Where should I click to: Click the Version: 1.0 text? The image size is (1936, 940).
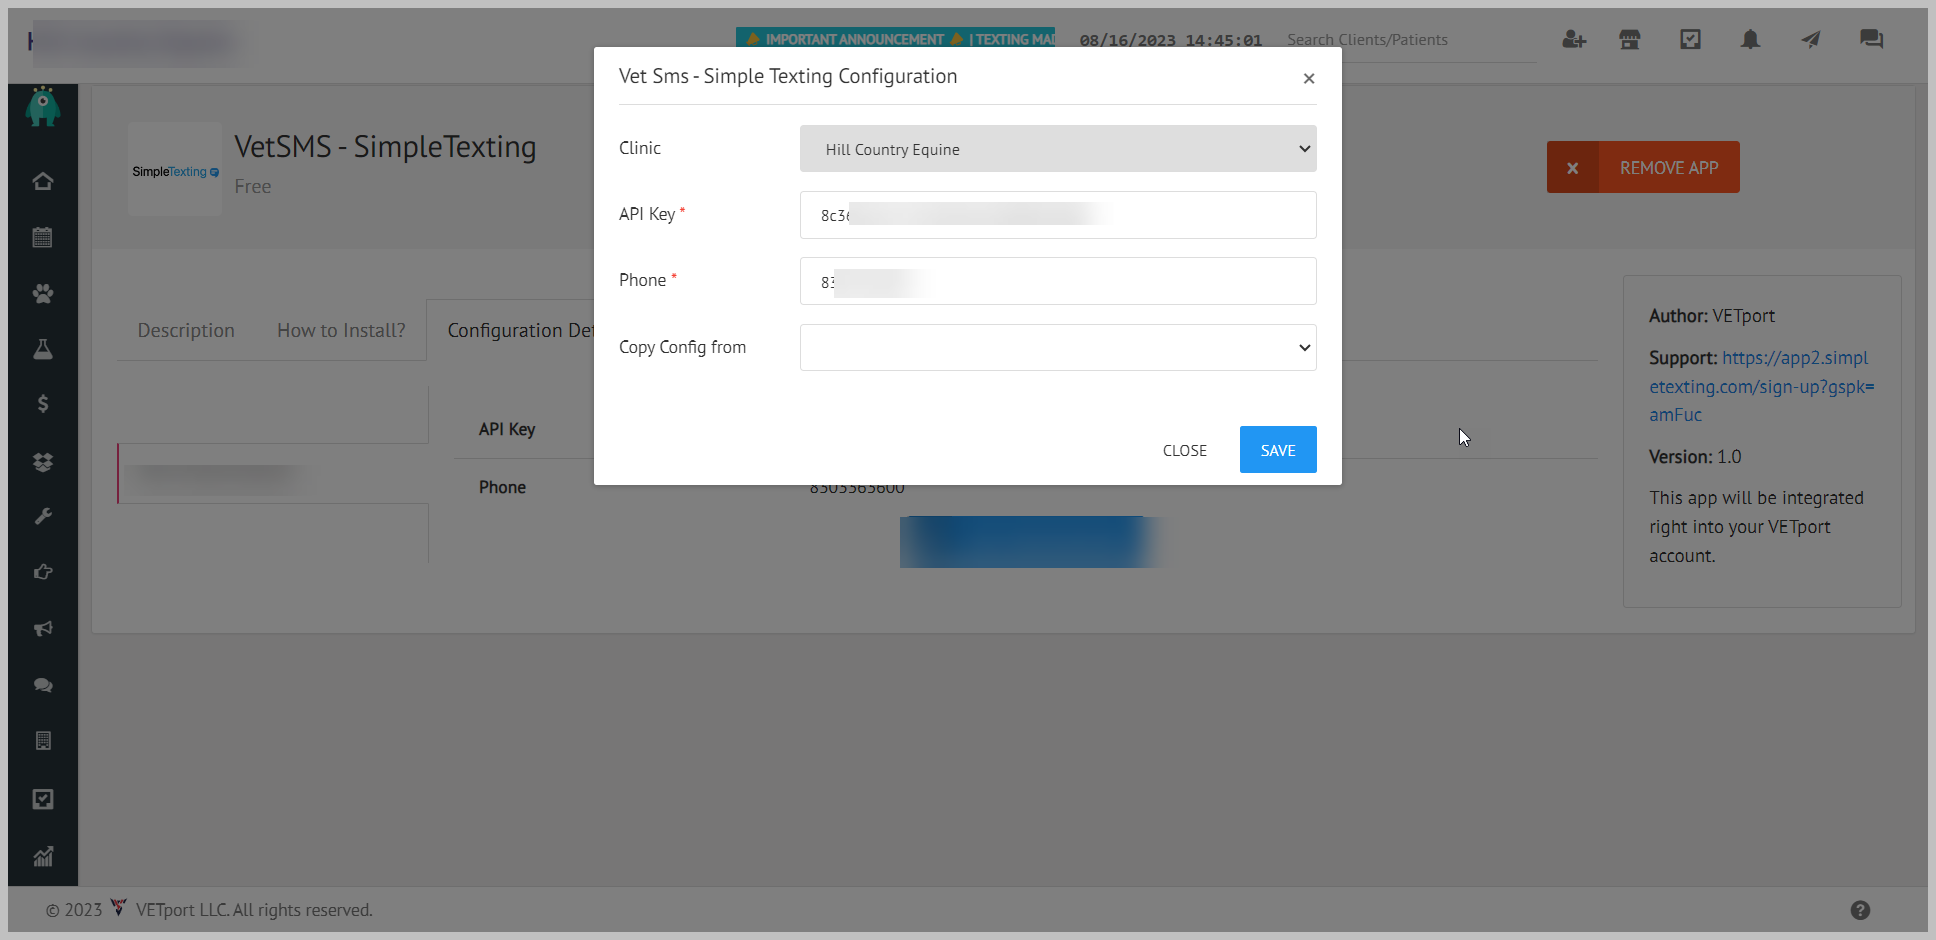click(x=1695, y=456)
